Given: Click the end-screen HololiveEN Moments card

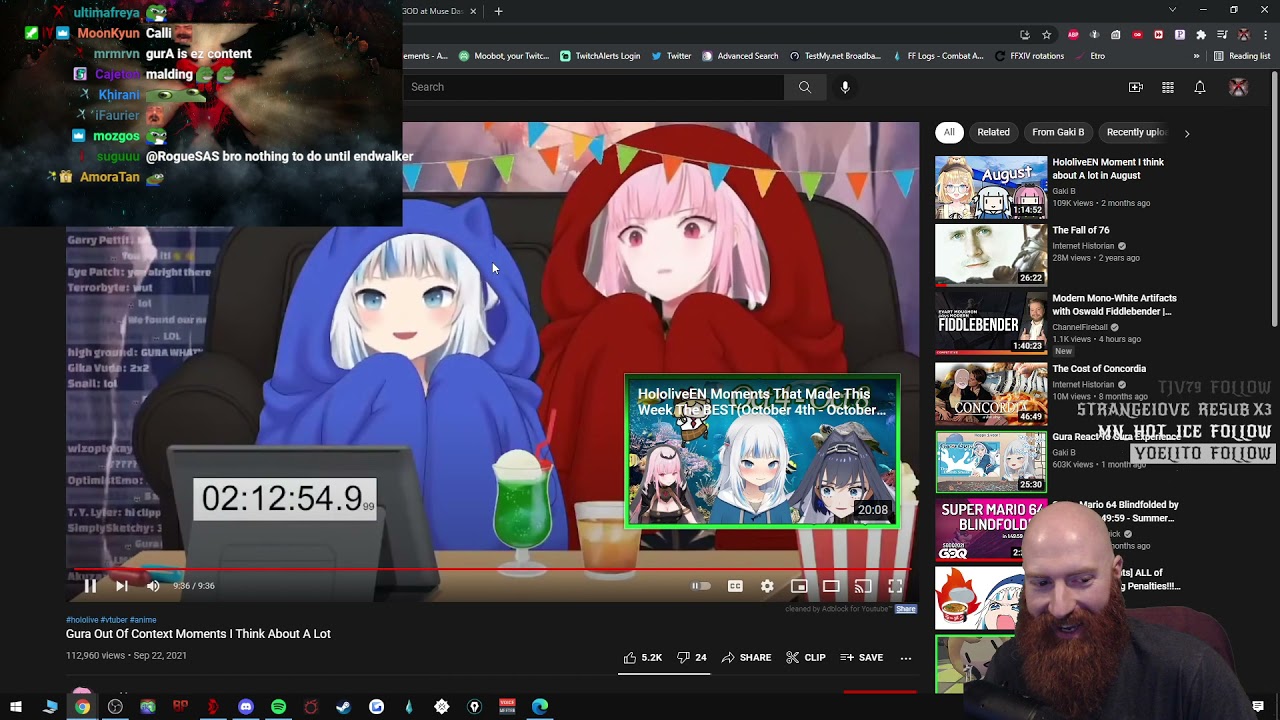Looking at the screenshot, I should [x=762, y=451].
